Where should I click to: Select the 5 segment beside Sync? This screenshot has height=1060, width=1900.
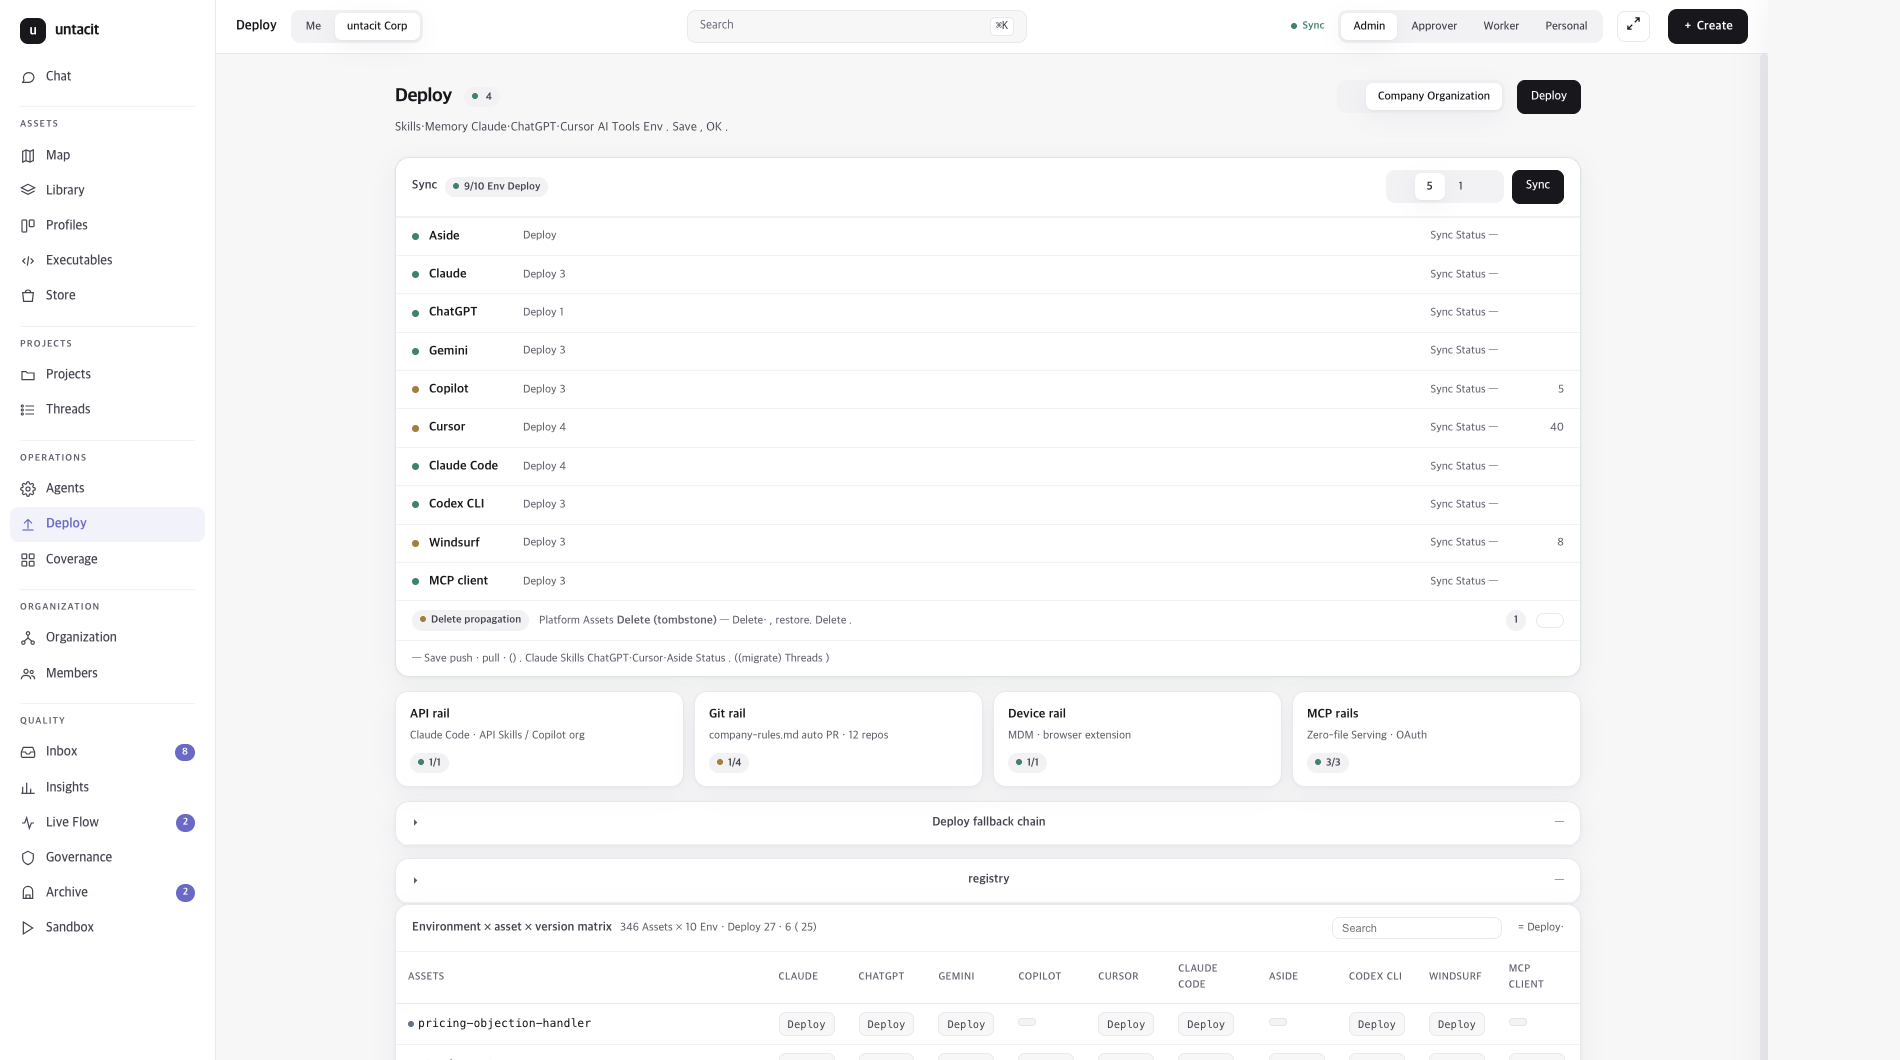coord(1429,186)
